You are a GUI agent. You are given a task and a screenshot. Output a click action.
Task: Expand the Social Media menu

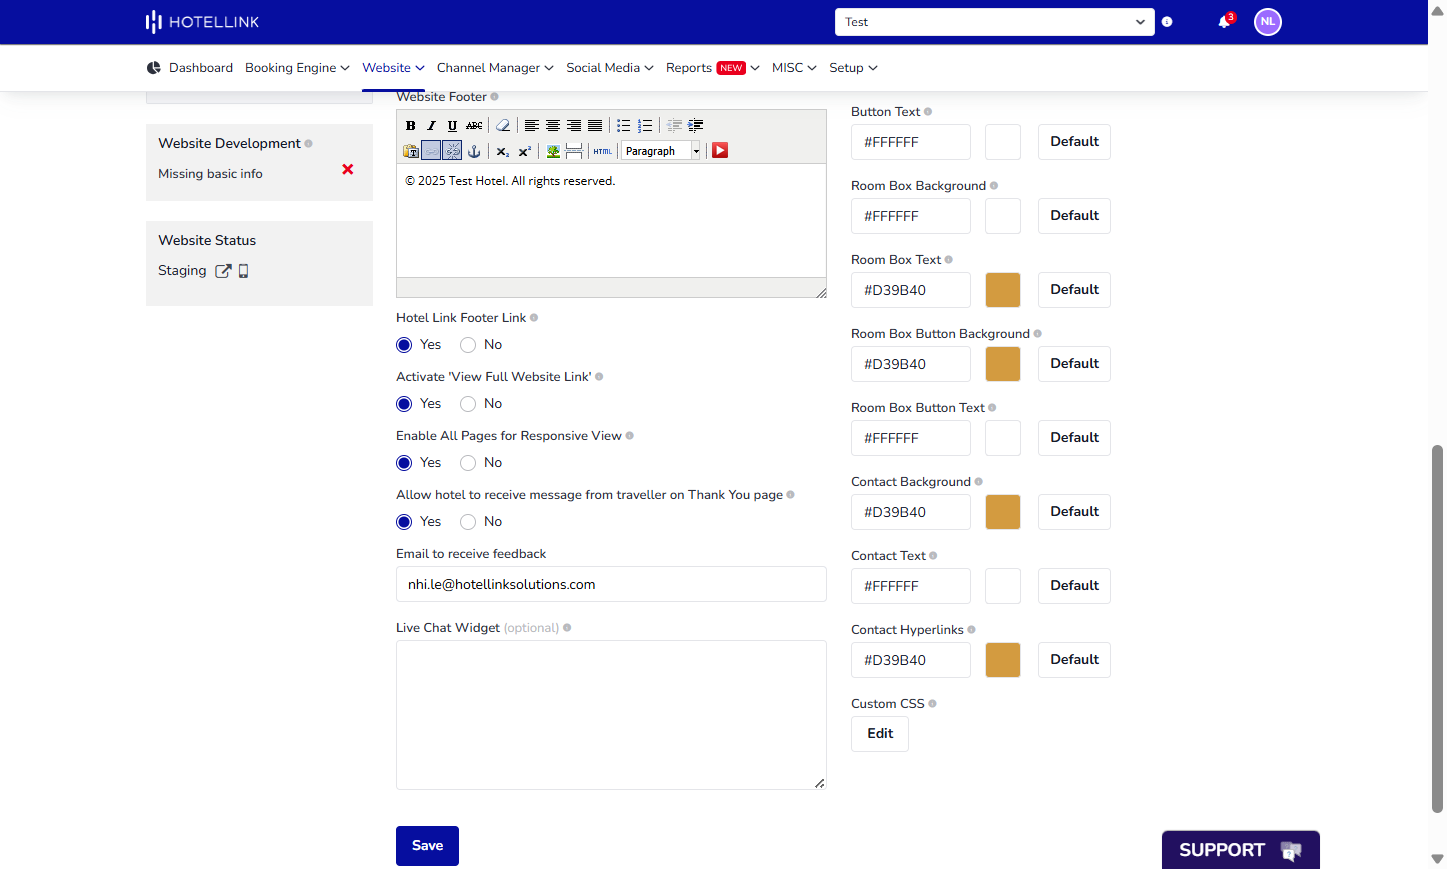point(610,68)
